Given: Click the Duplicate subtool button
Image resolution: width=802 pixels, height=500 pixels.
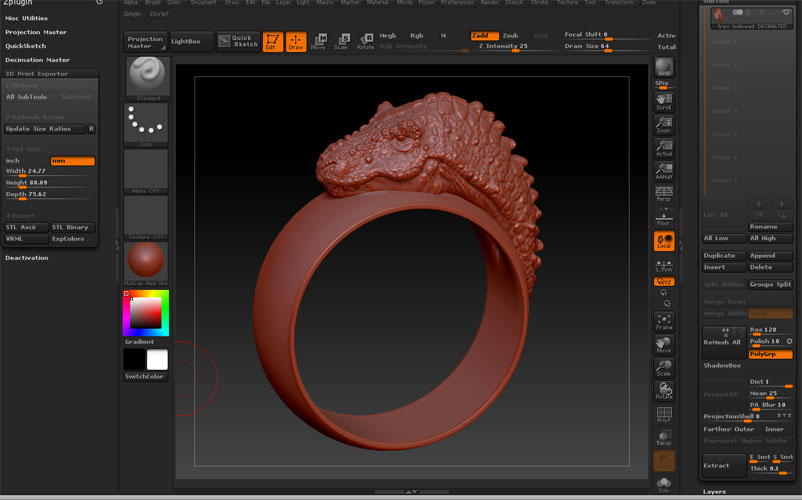Looking at the screenshot, I should tap(724, 255).
